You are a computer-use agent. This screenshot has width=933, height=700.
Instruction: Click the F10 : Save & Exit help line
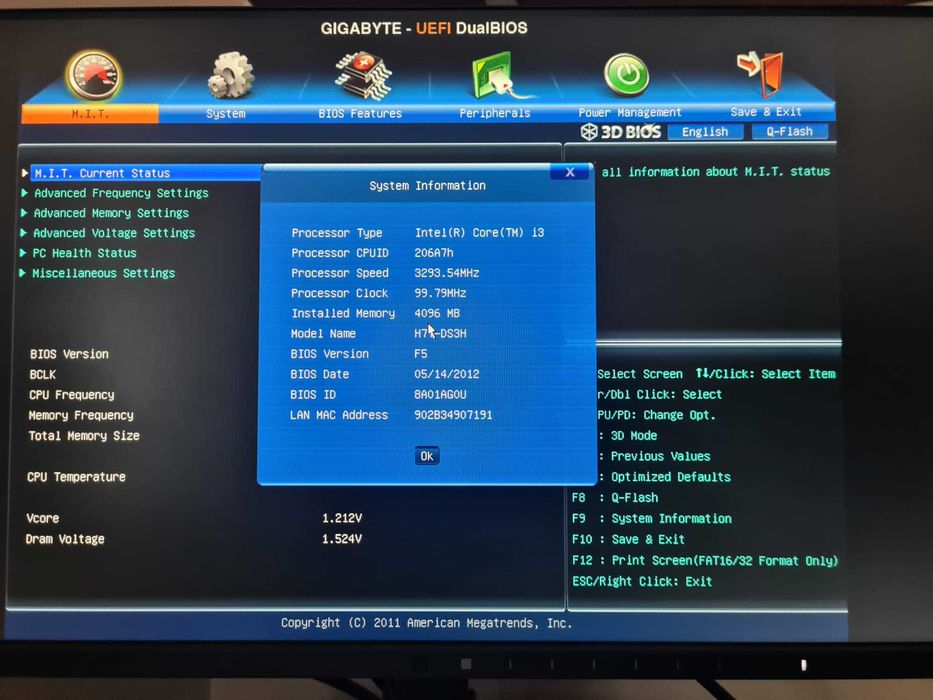click(628, 539)
